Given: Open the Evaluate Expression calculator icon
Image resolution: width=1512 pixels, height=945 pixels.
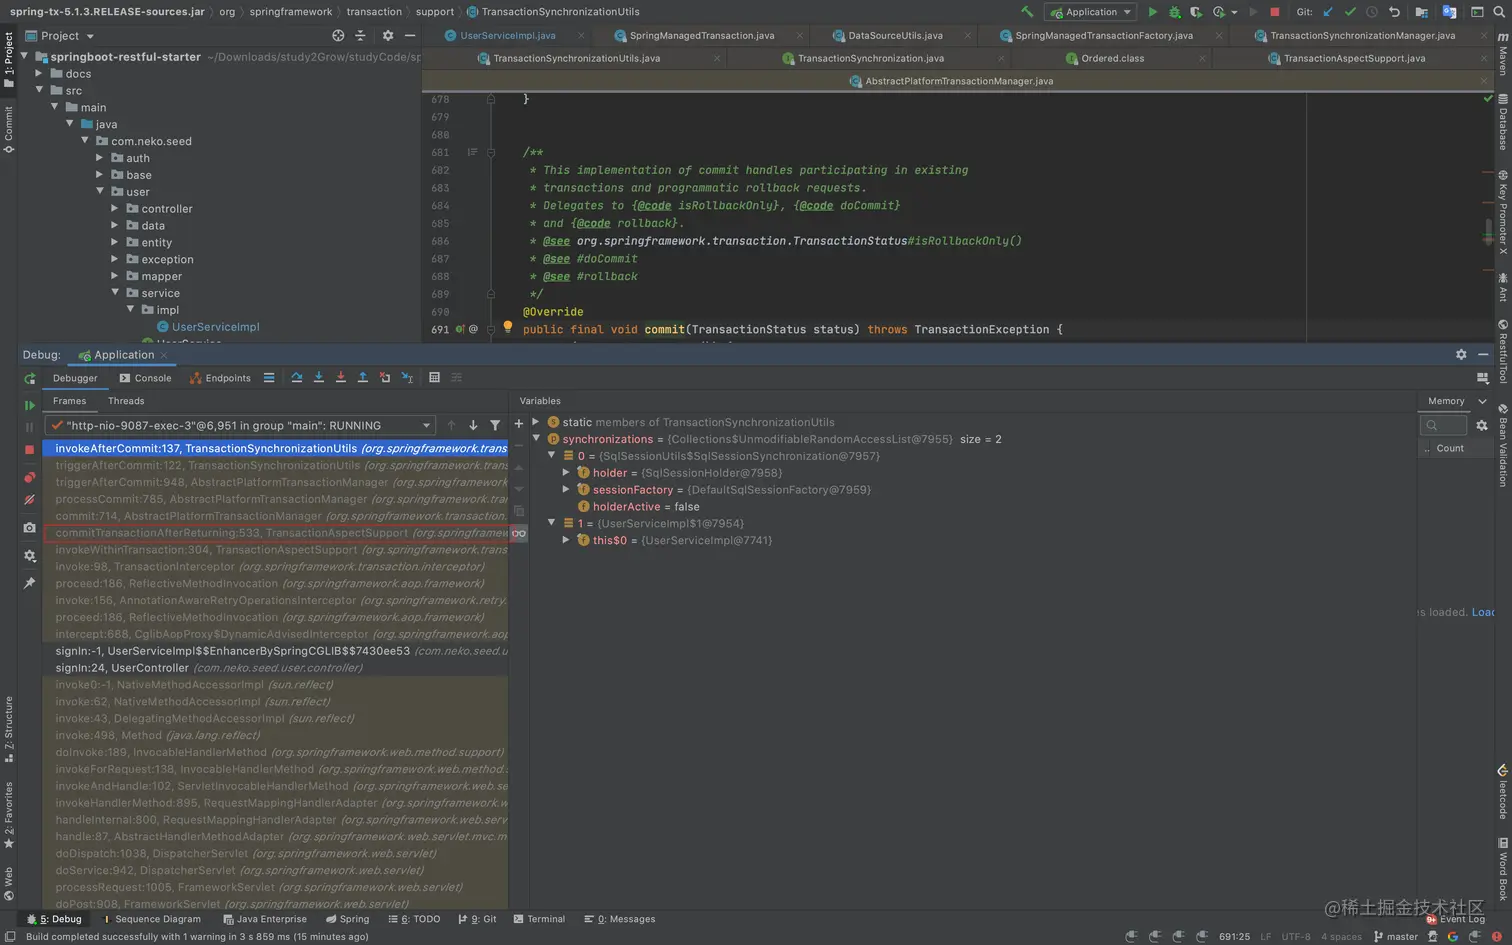Looking at the screenshot, I should 434,378.
